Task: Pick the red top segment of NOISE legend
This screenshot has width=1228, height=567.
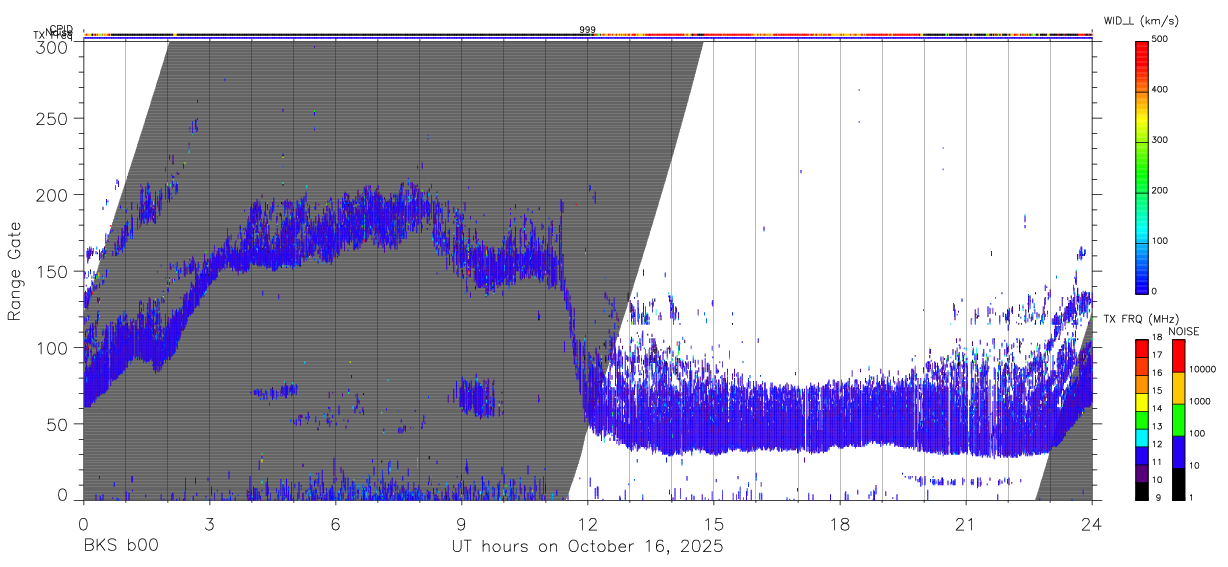Action: pyautogui.click(x=1178, y=356)
